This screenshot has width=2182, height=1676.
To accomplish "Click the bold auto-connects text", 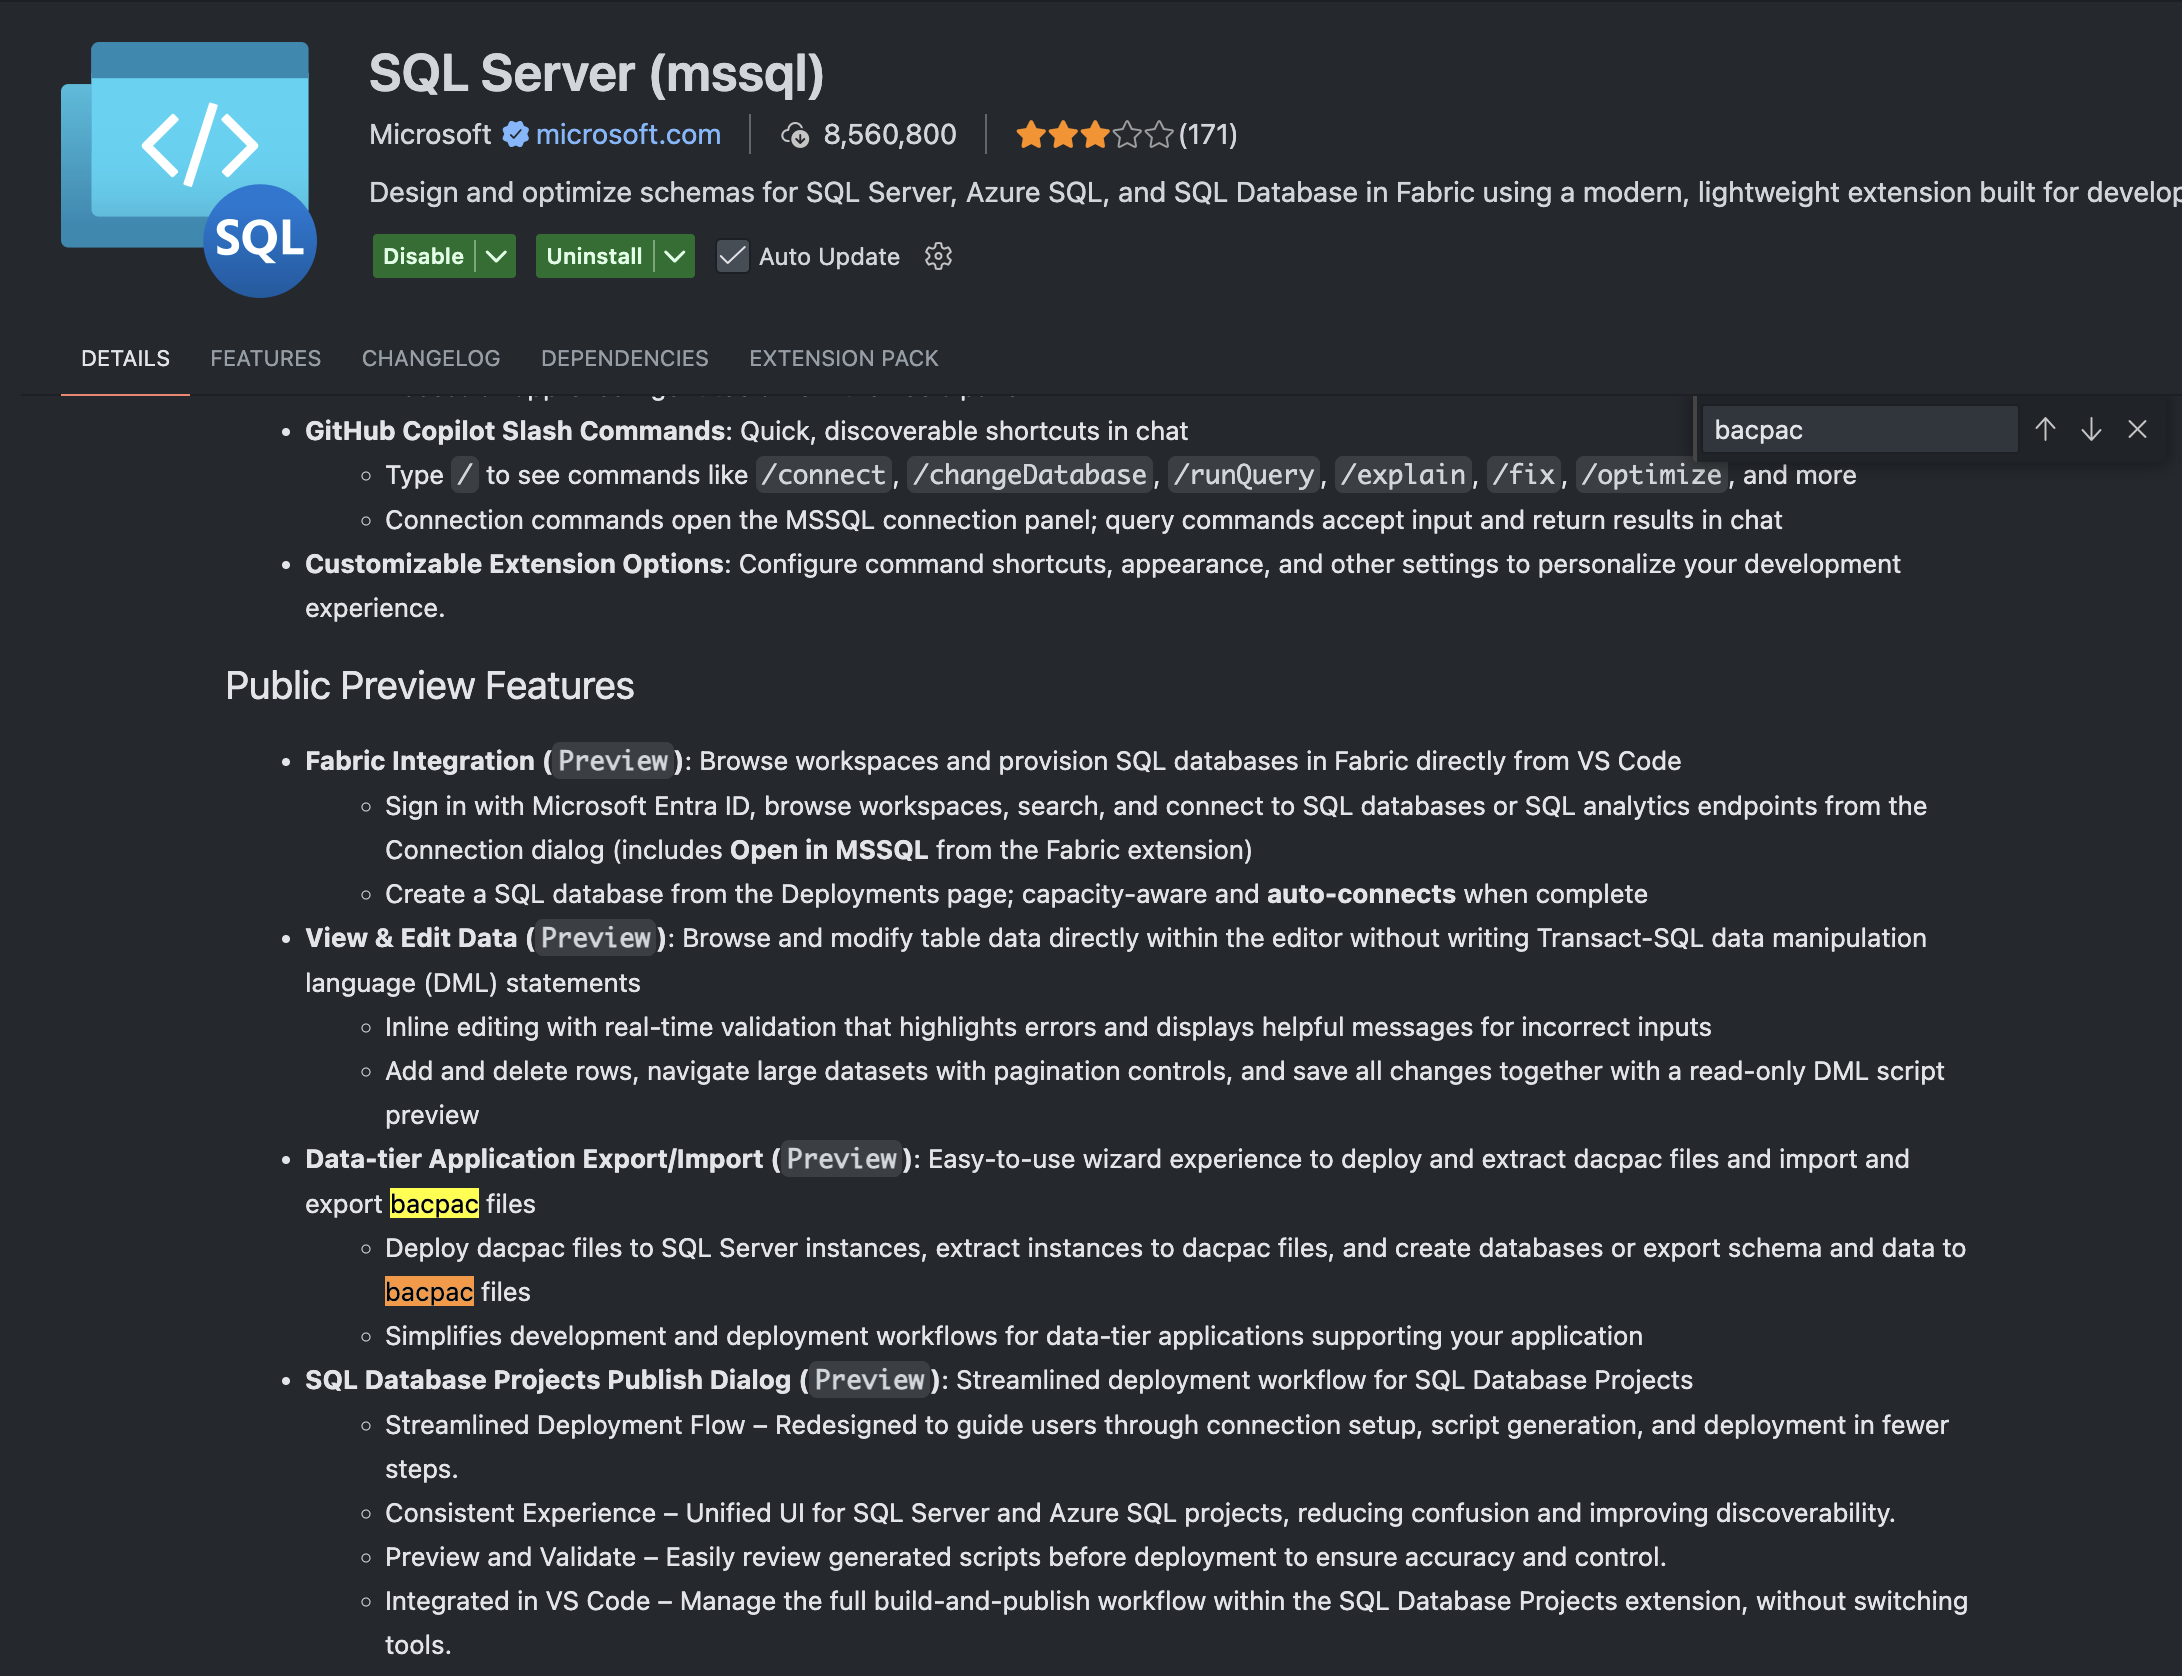I will coord(1361,894).
